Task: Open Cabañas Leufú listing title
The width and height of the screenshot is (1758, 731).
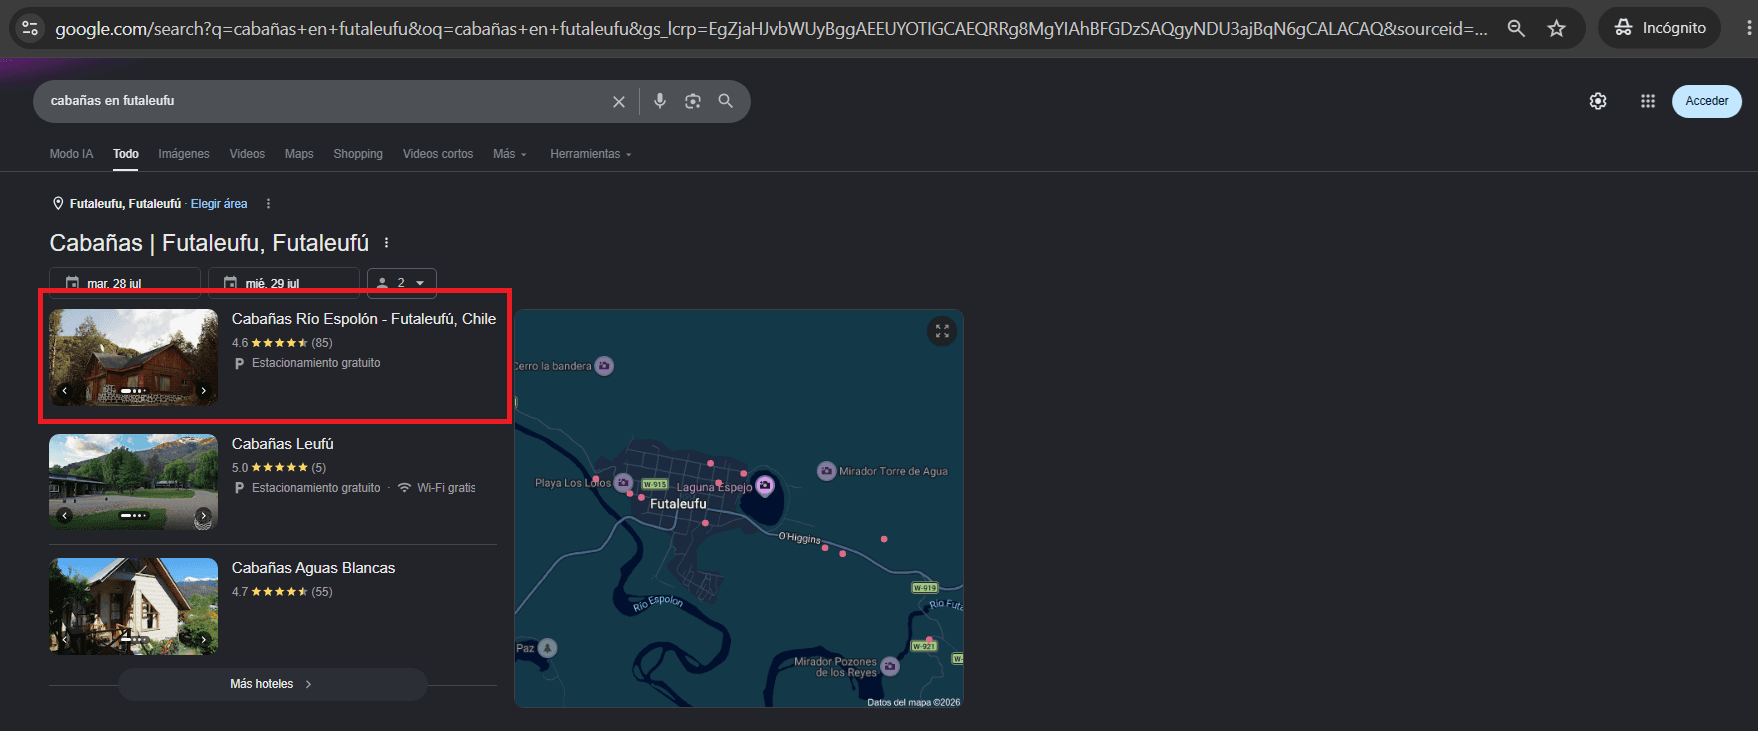Action: point(283,444)
